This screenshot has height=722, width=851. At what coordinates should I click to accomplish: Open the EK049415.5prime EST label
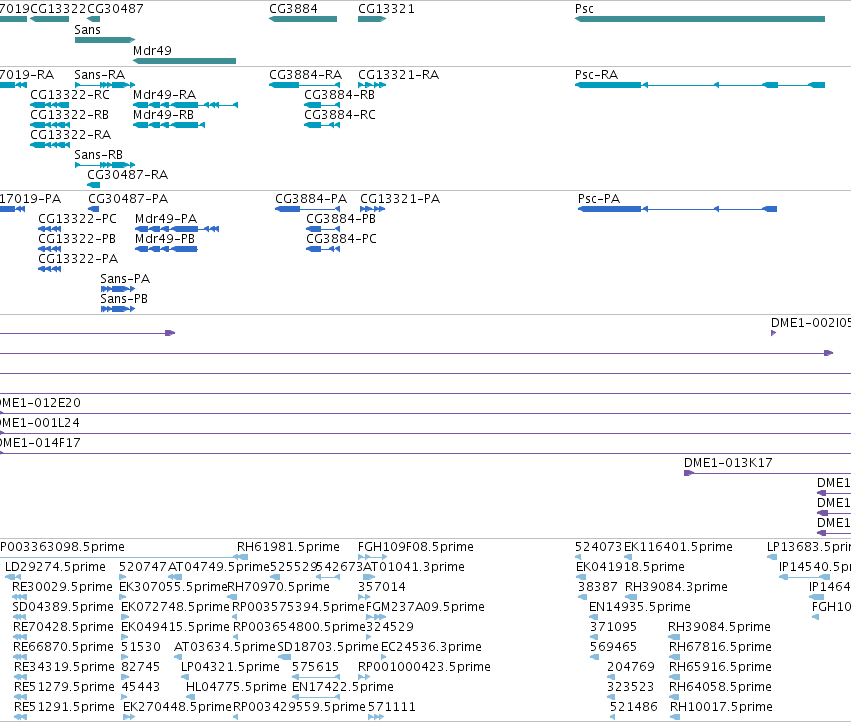point(175,627)
